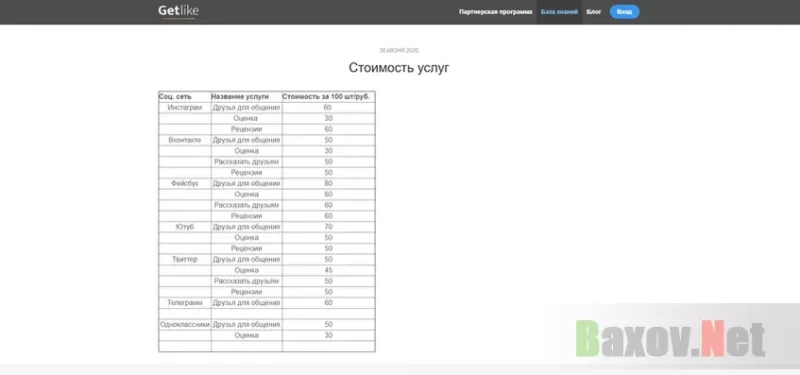Click the Соц. сеть column header
Screen dimensions: 800x375
coord(185,96)
